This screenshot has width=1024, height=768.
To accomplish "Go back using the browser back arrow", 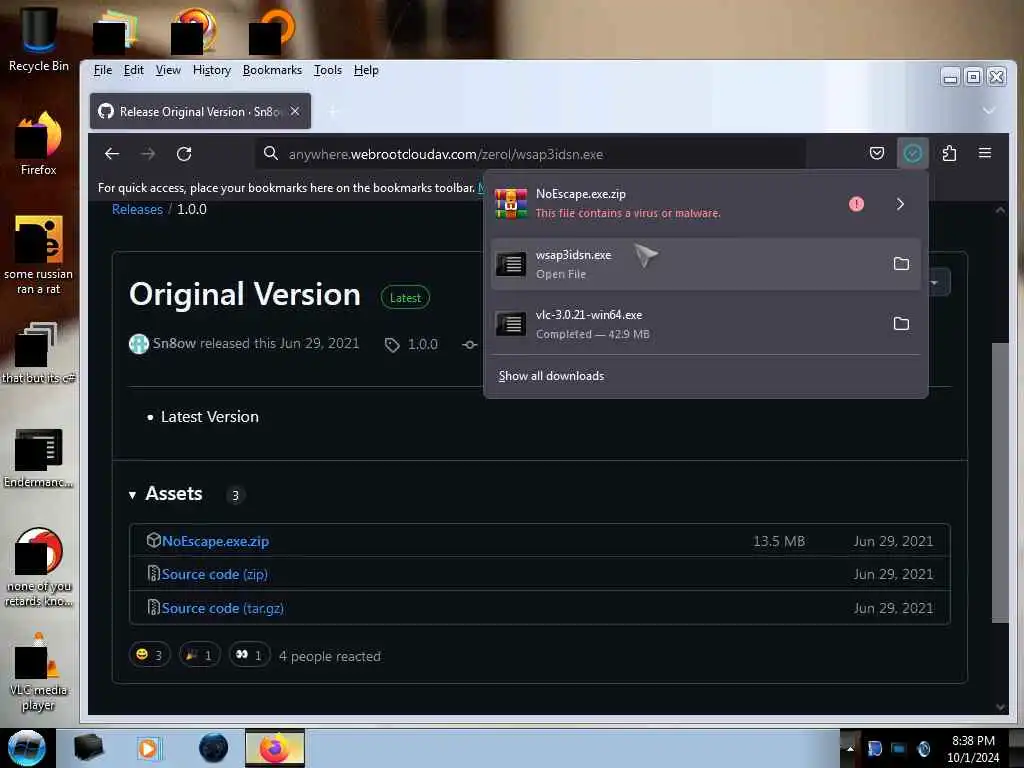I will point(112,154).
